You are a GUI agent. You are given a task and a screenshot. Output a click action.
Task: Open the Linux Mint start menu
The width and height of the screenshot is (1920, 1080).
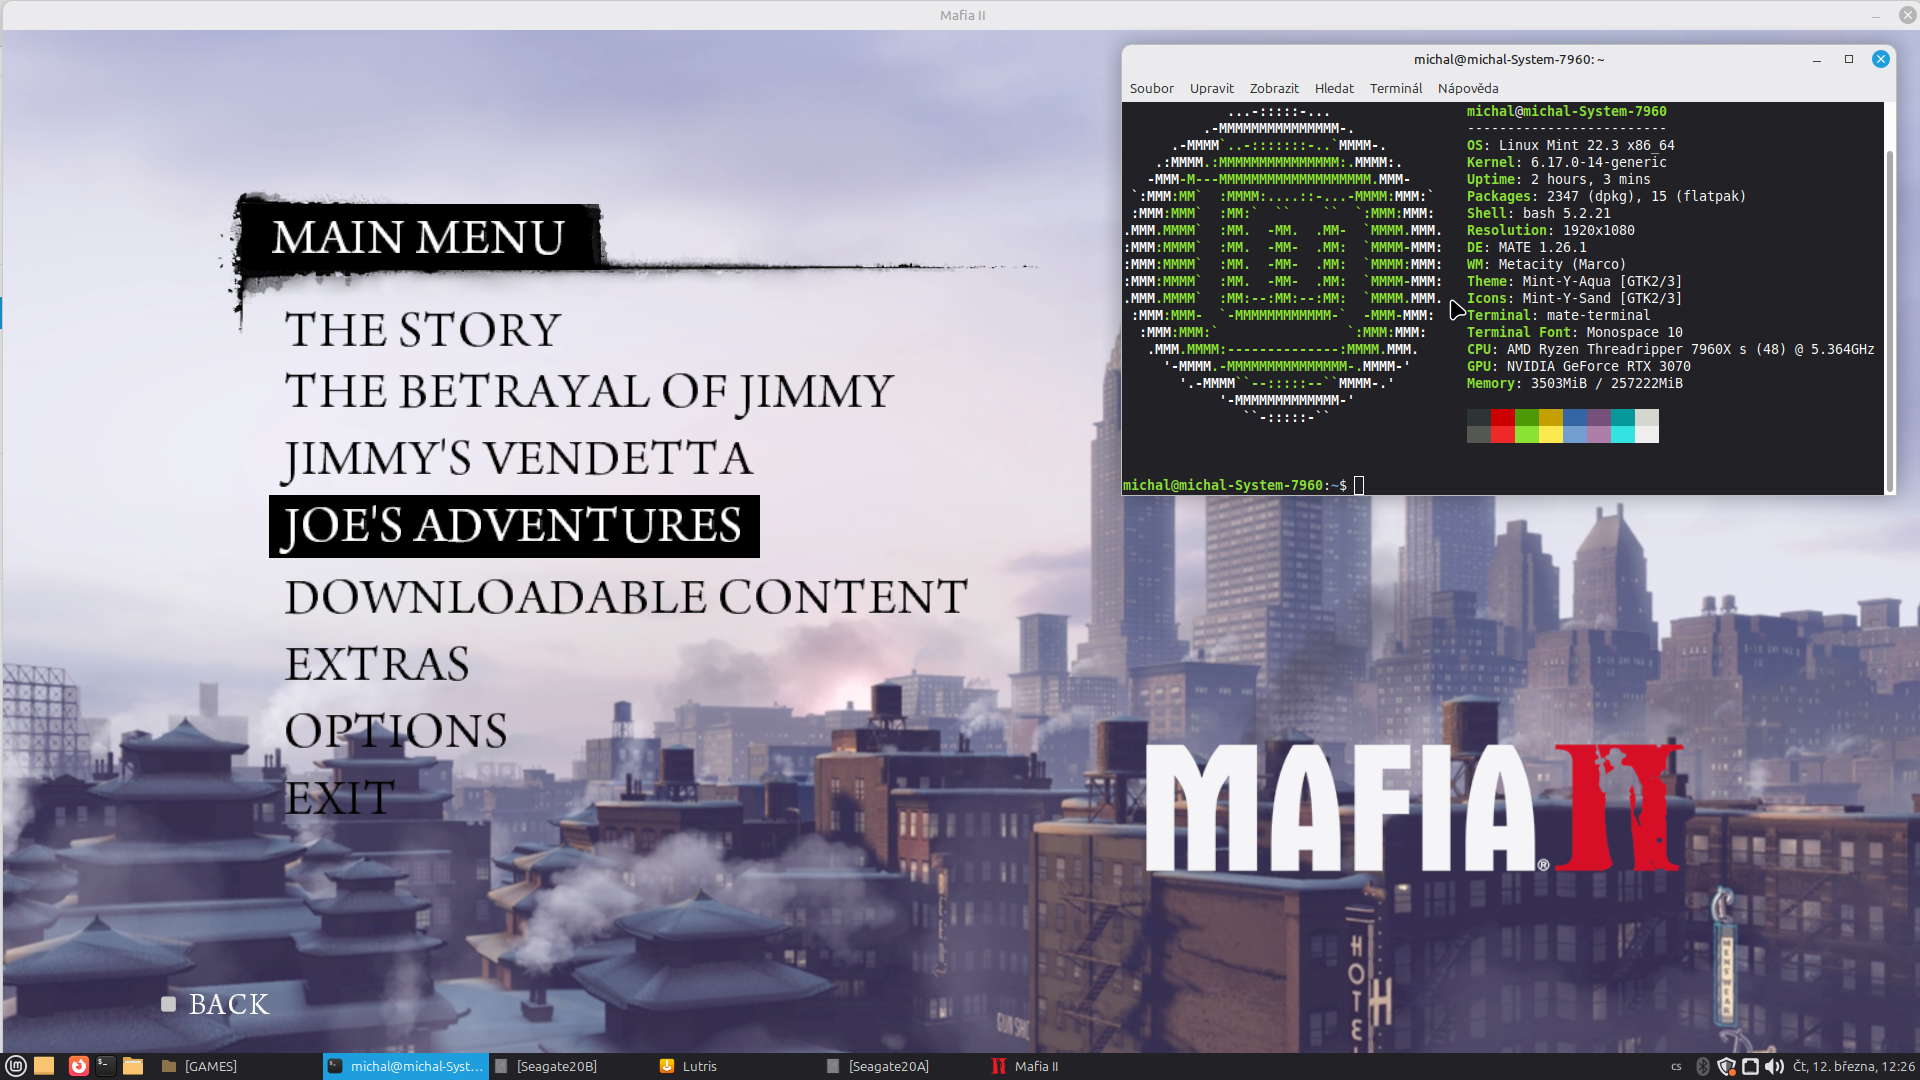click(15, 1066)
